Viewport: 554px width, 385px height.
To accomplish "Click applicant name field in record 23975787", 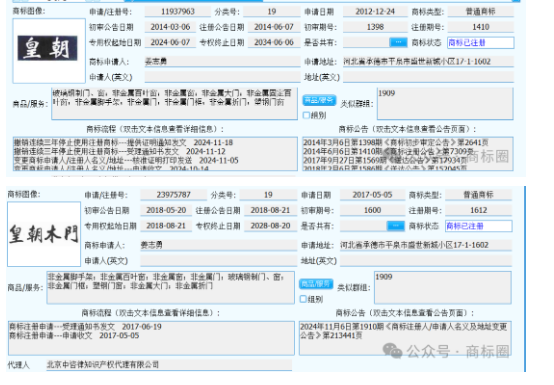I will coord(219,245).
